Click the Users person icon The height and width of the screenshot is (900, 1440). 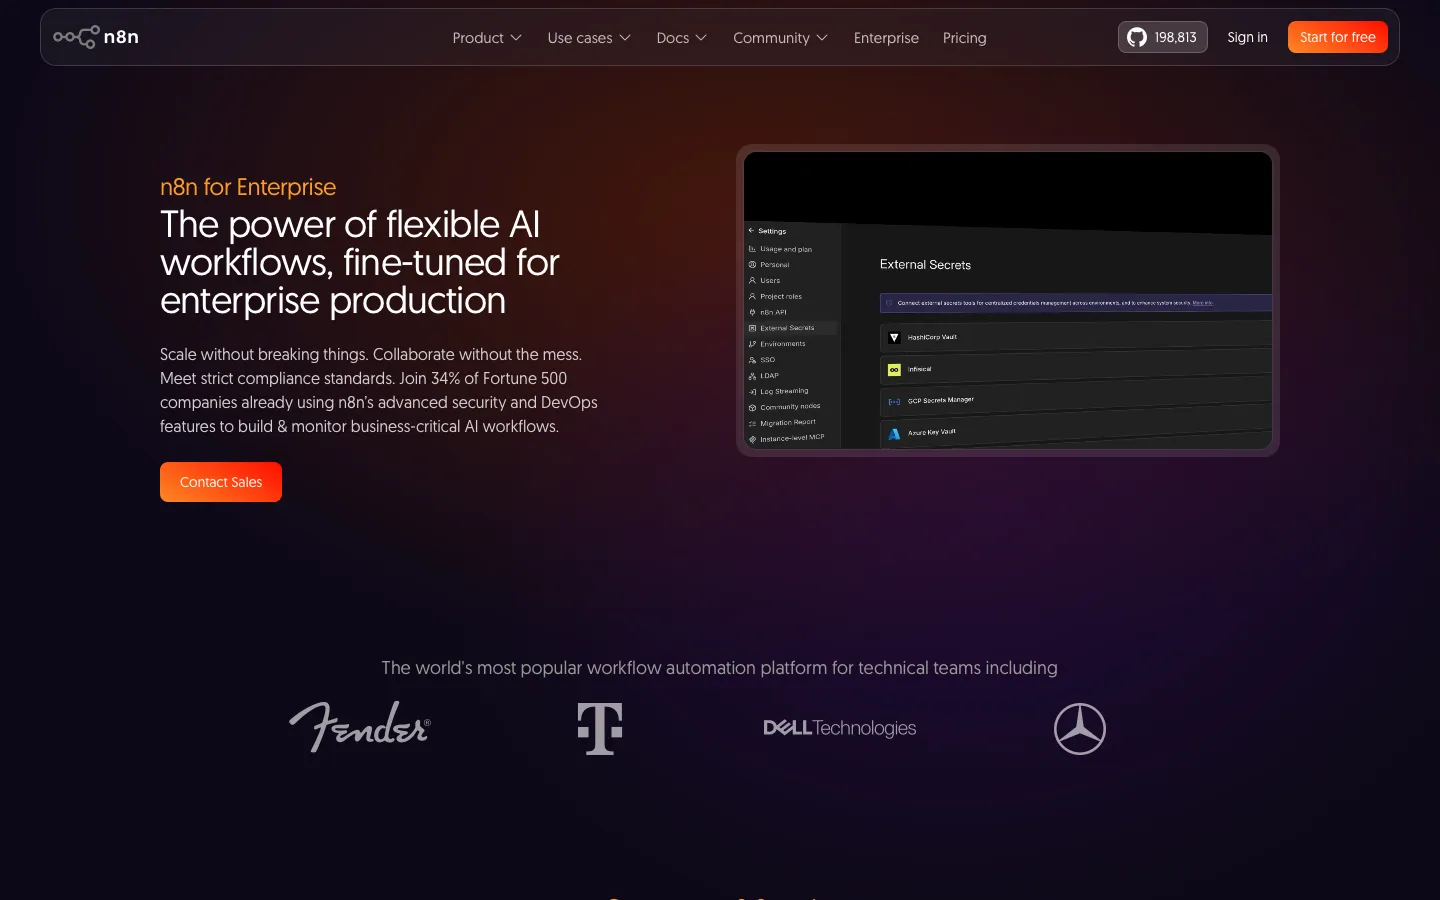(x=752, y=280)
